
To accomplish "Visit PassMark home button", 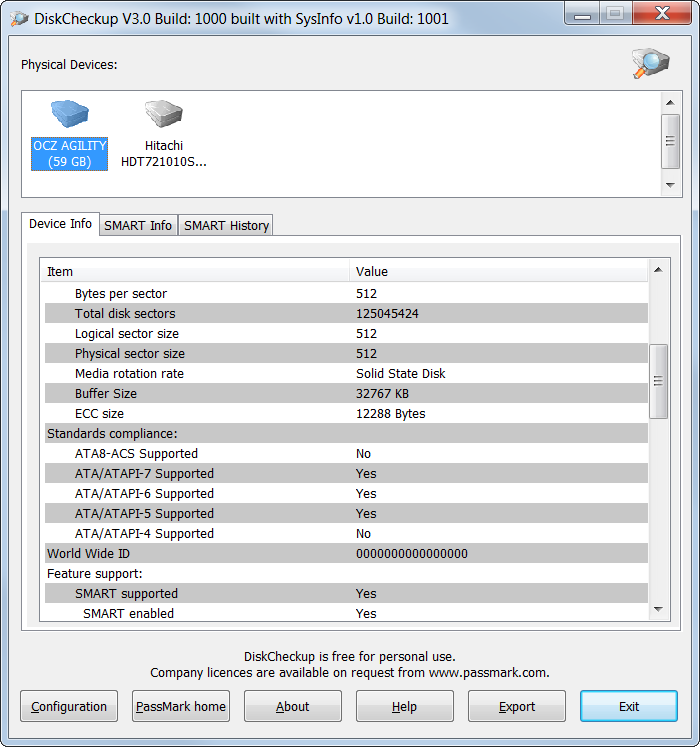I will (x=181, y=706).
